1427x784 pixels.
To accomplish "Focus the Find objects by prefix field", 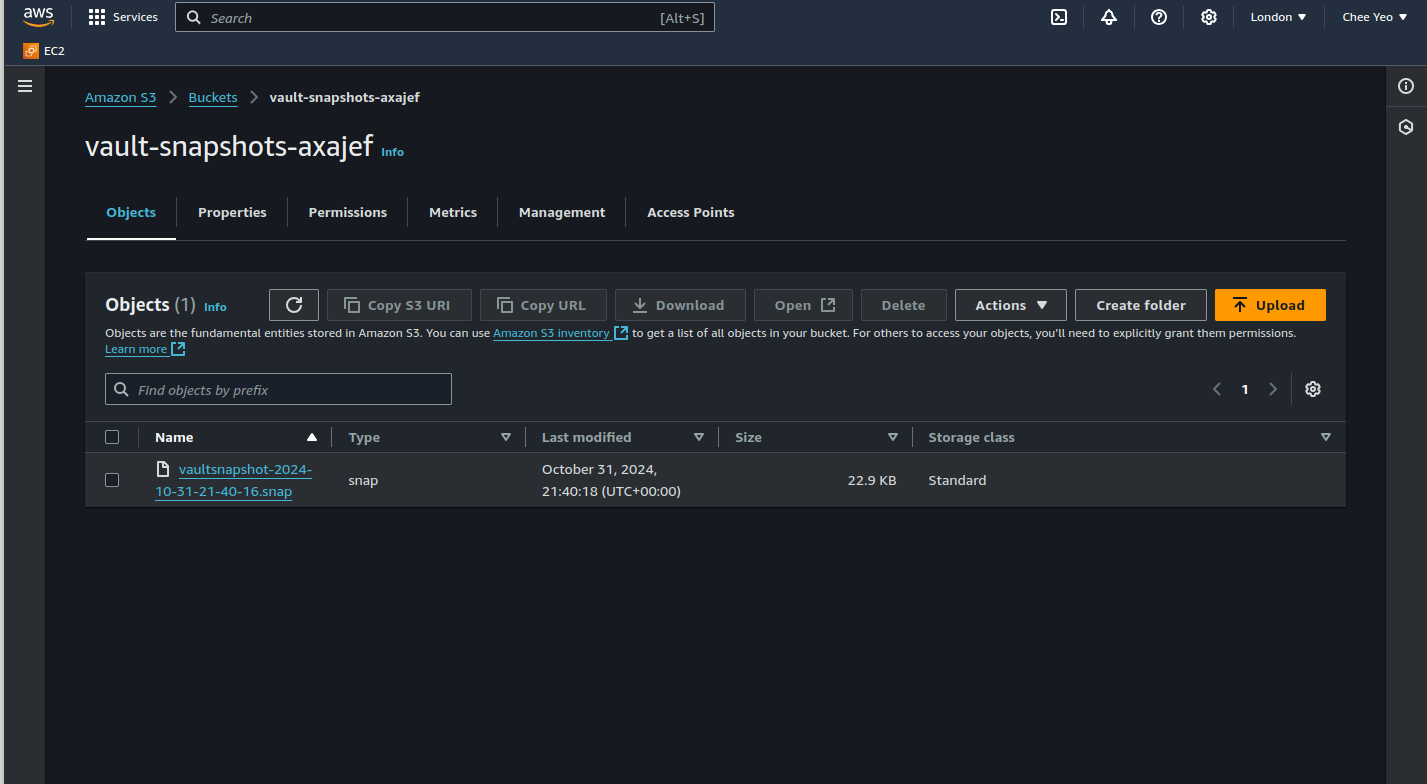I will 278,389.
